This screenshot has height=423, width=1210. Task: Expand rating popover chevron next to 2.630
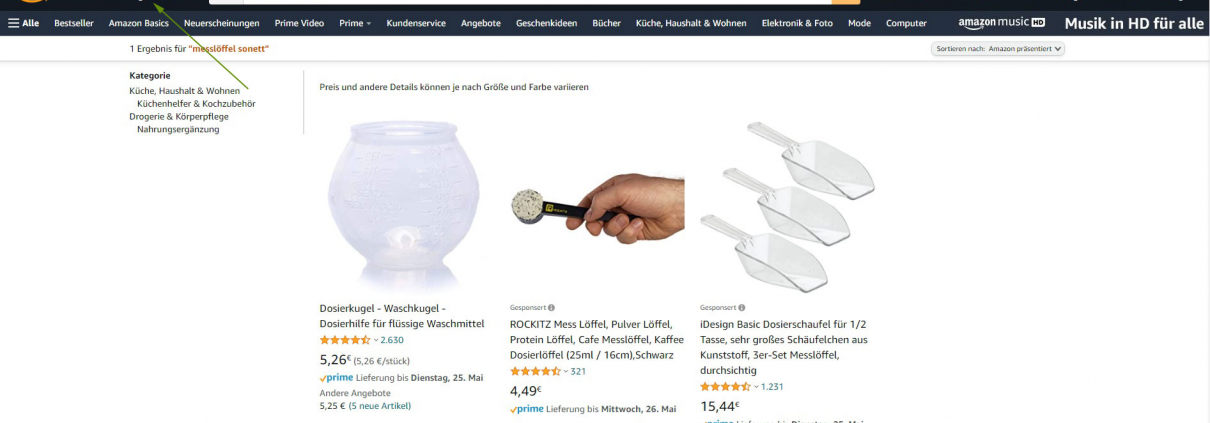[x=376, y=341]
